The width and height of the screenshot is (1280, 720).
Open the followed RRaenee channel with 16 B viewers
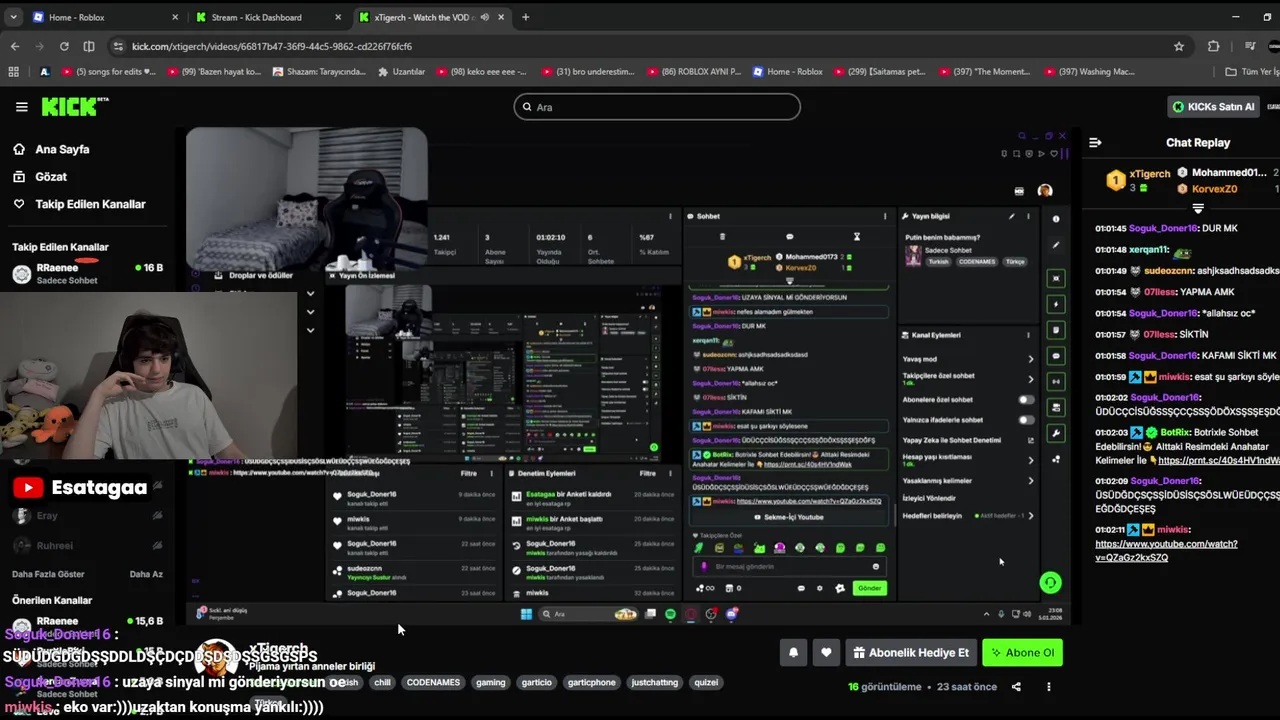pyautogui.click(x=87, y=274)
